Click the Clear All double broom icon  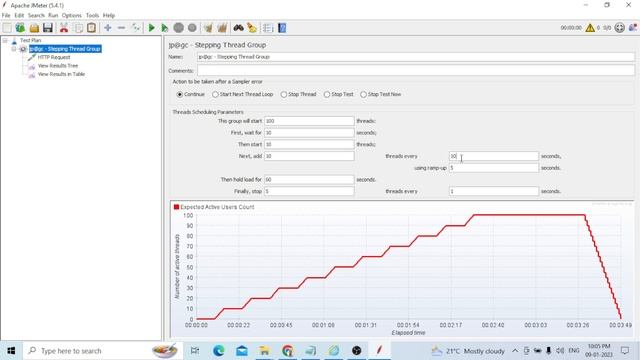[x=222, y=28]
